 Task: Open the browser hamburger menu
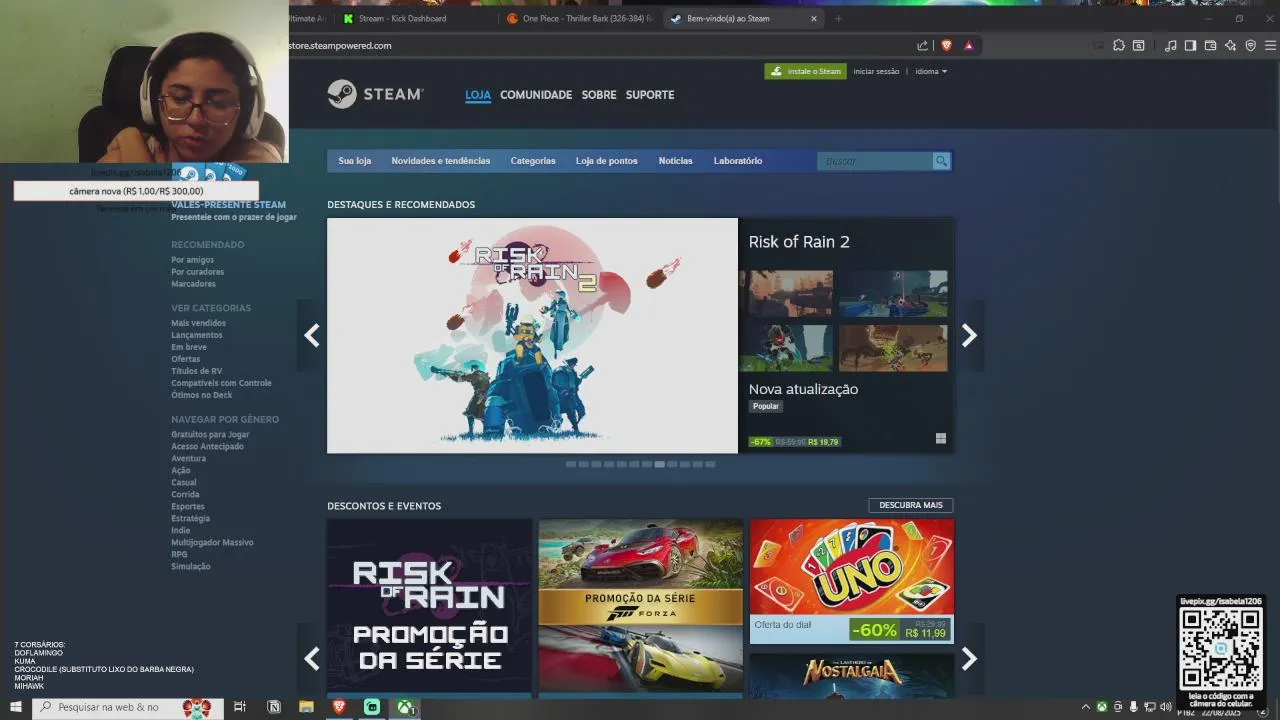(x=1270, y=45)
